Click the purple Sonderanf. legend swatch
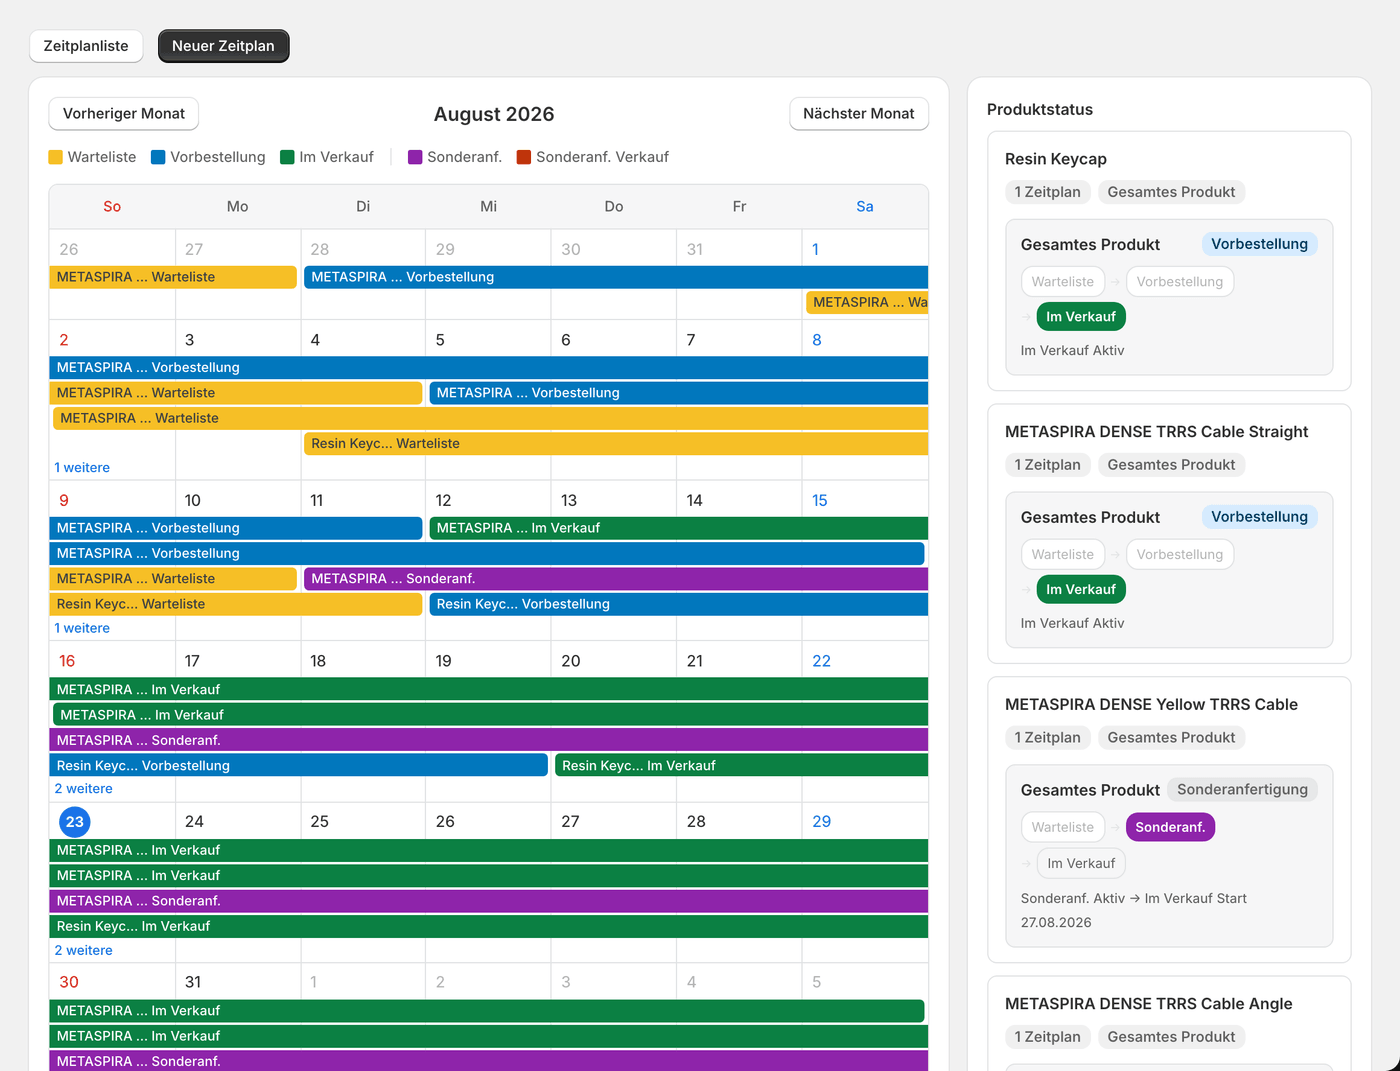This screenshot has width=1400, height=1071. [x=415, y=157]
